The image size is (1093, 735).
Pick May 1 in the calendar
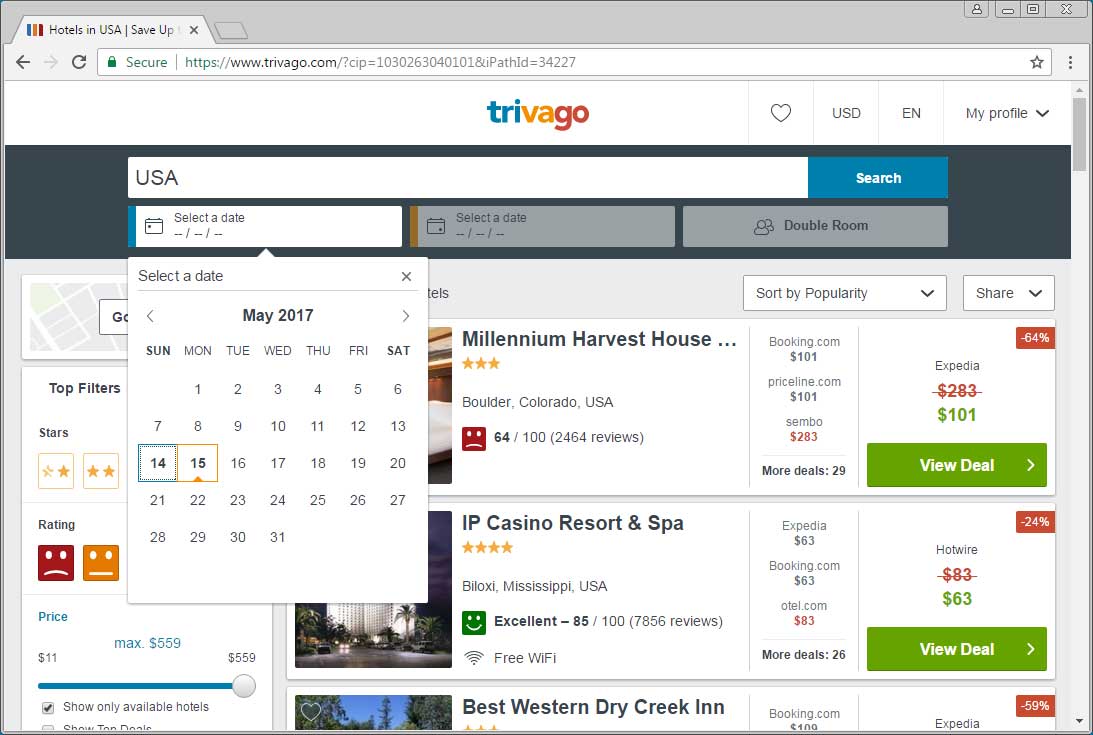click(x=198, y=389)
